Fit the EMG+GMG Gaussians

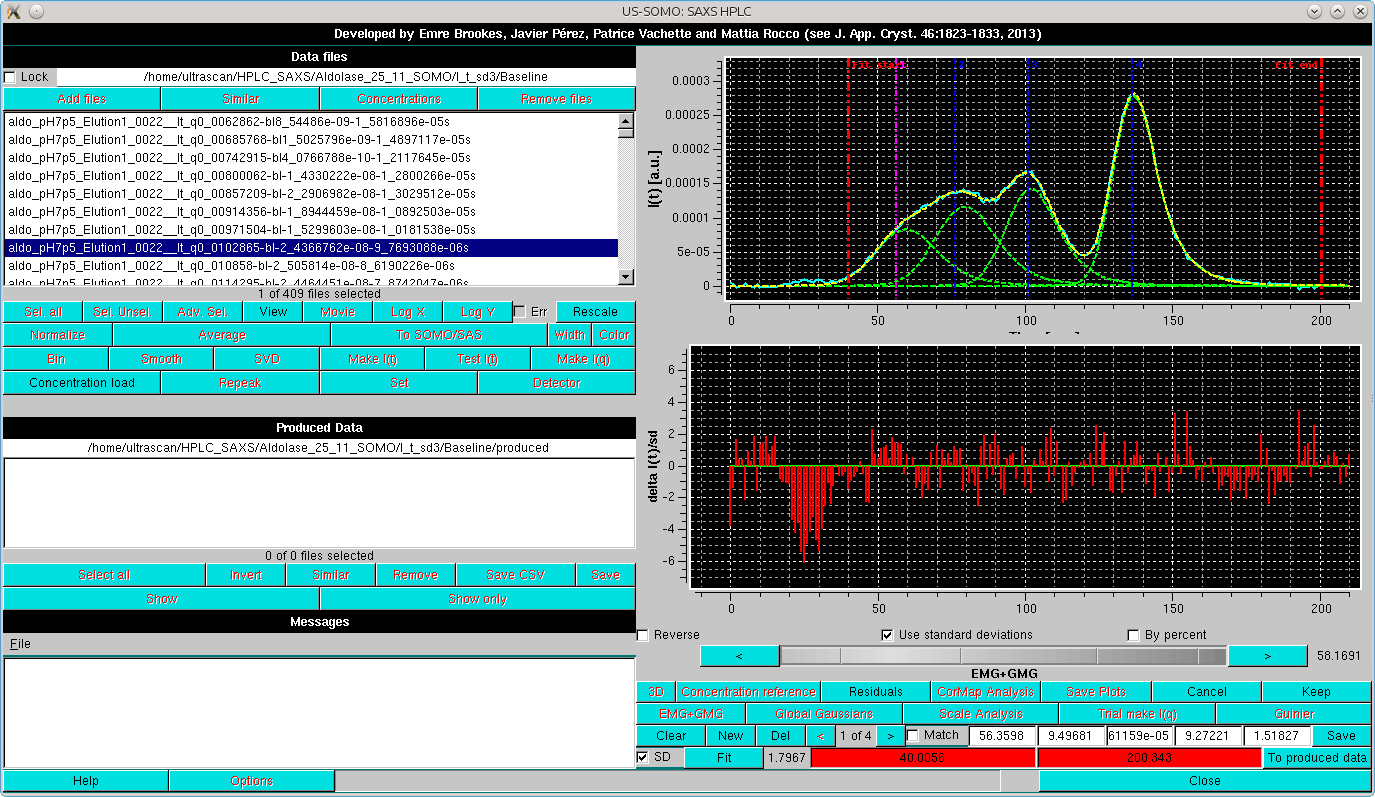tap(723, 757)
